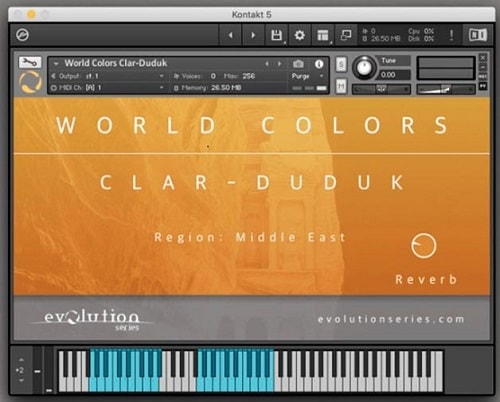Screen dimensions: 500x402
Task: Click the output level meter above the volume slider
Action: click(446, 68)
